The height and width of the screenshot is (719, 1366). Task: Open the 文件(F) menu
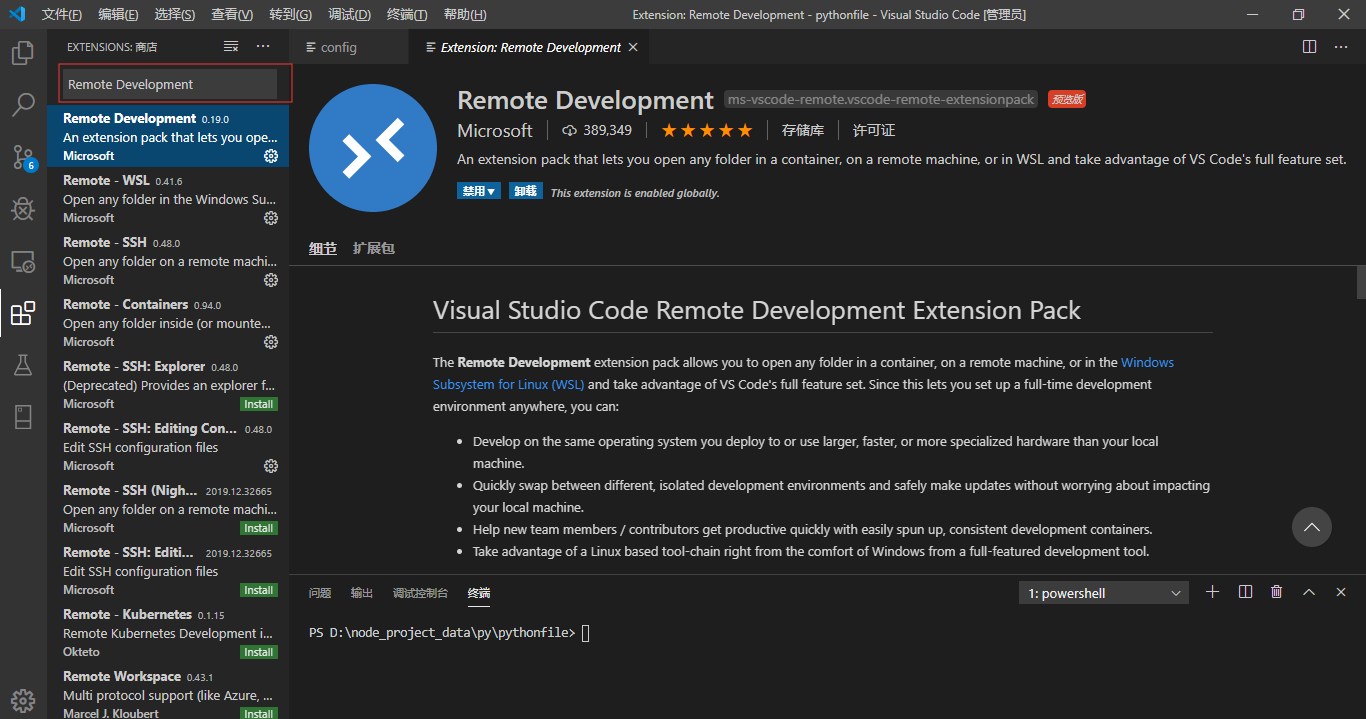[62, 14]
